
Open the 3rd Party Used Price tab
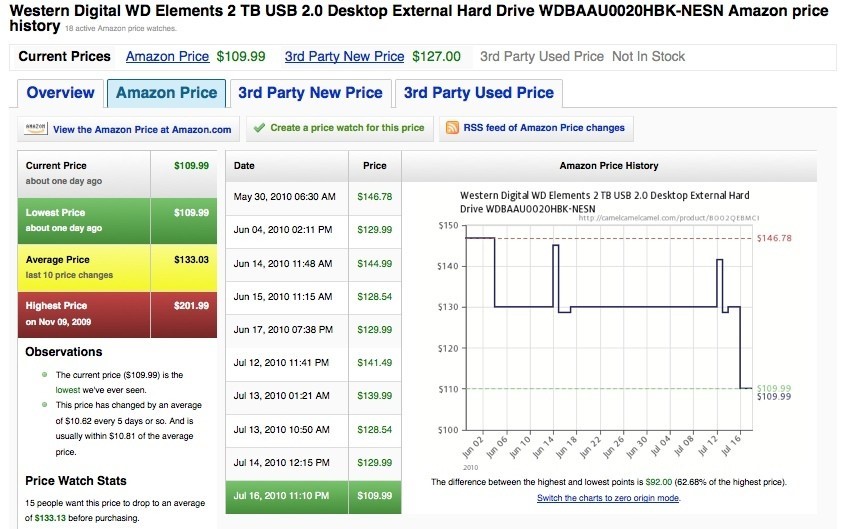(478, 93)
